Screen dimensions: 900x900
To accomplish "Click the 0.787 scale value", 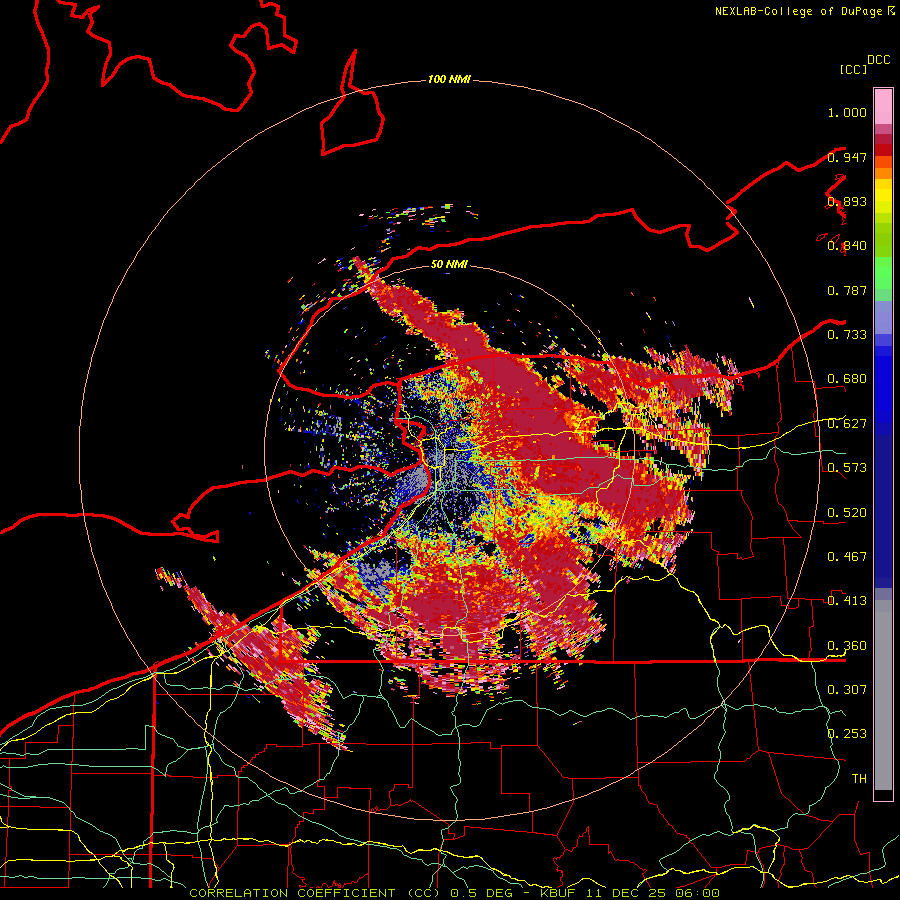I will click(x=847, y=290).
